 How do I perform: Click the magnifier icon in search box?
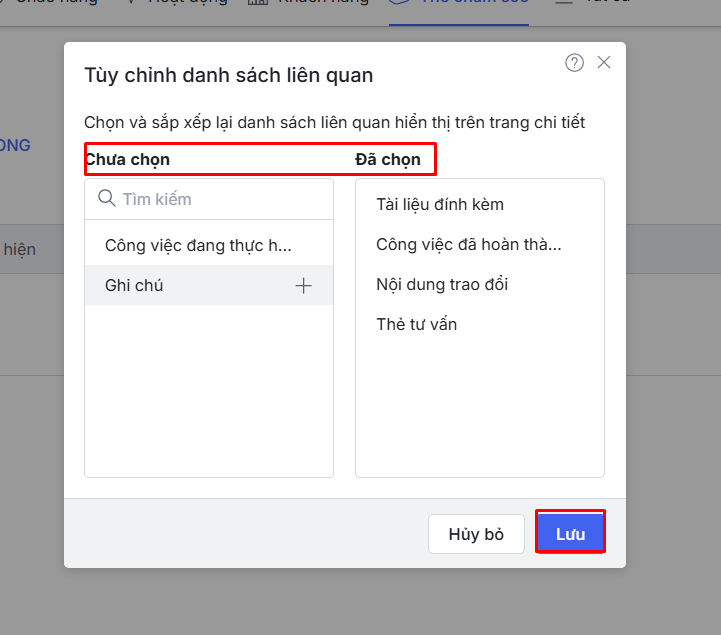coord(107,199)
